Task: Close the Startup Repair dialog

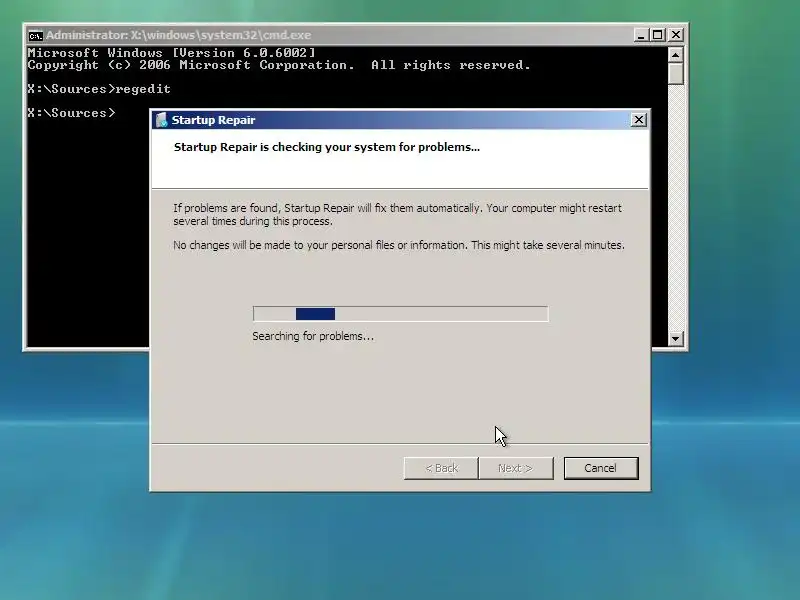Action: click(638, 120)
